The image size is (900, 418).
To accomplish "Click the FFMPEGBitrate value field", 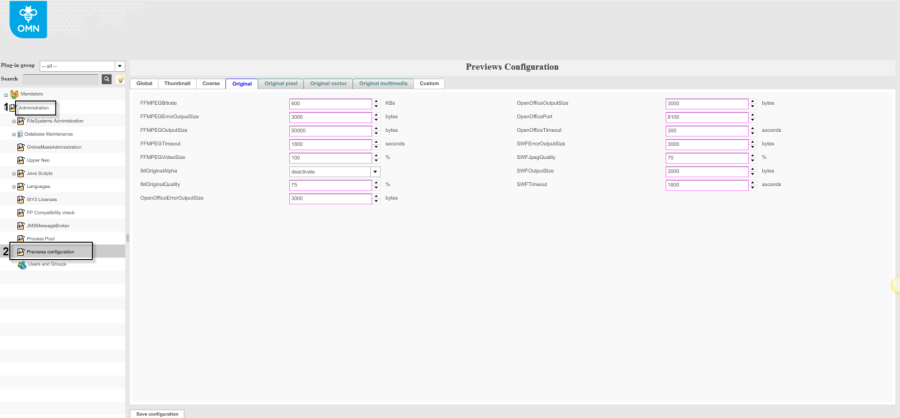I will 331,104.
